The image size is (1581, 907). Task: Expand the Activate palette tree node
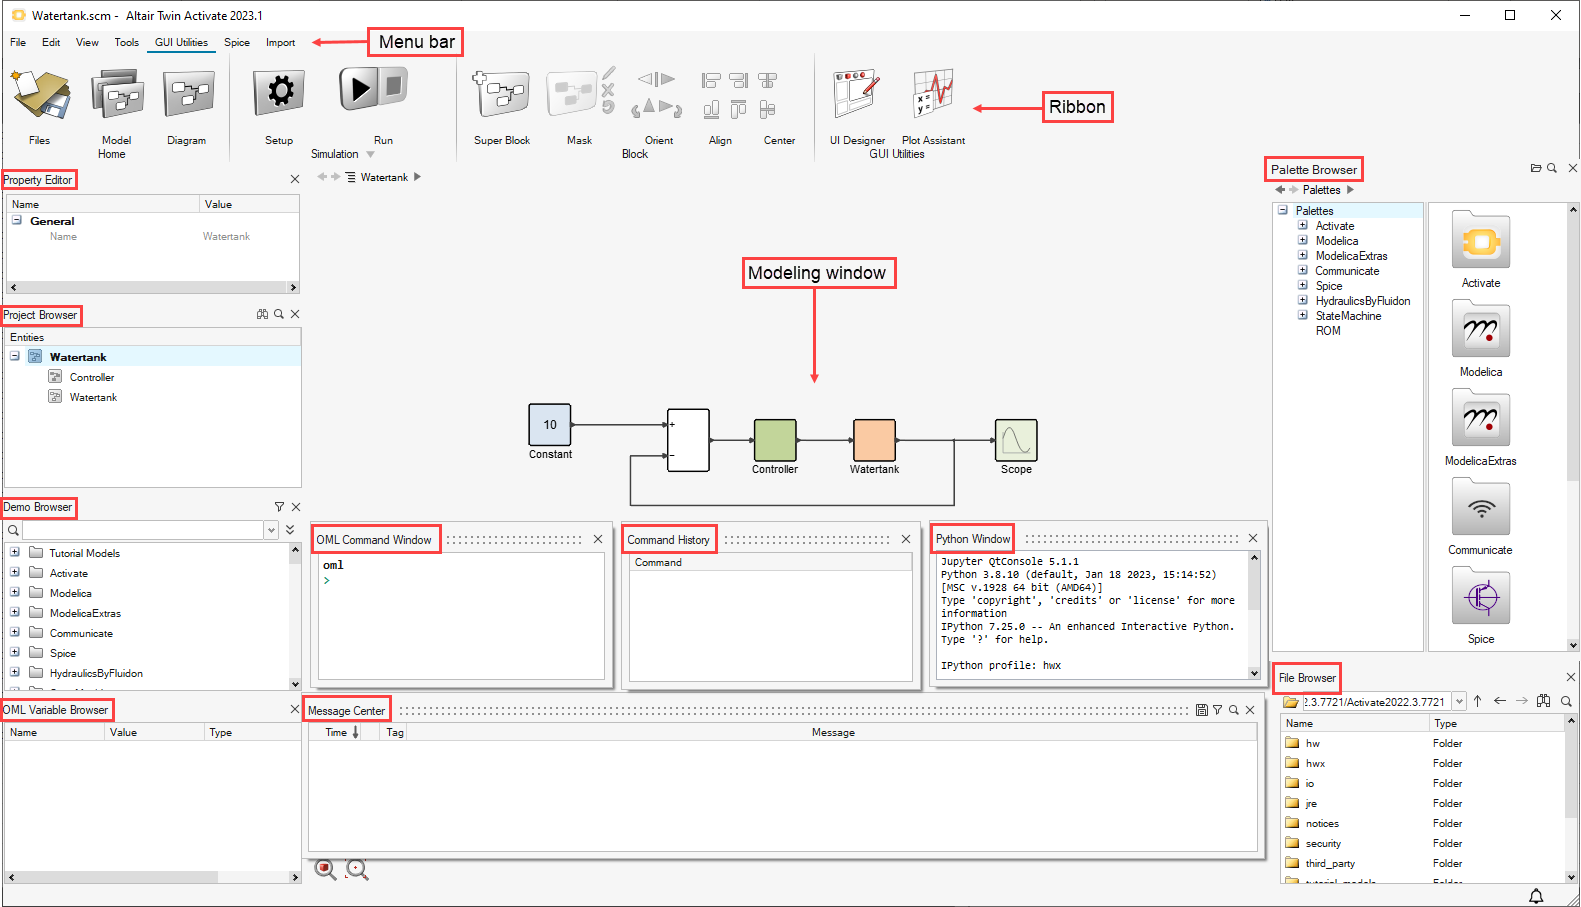pos(1303,226)
